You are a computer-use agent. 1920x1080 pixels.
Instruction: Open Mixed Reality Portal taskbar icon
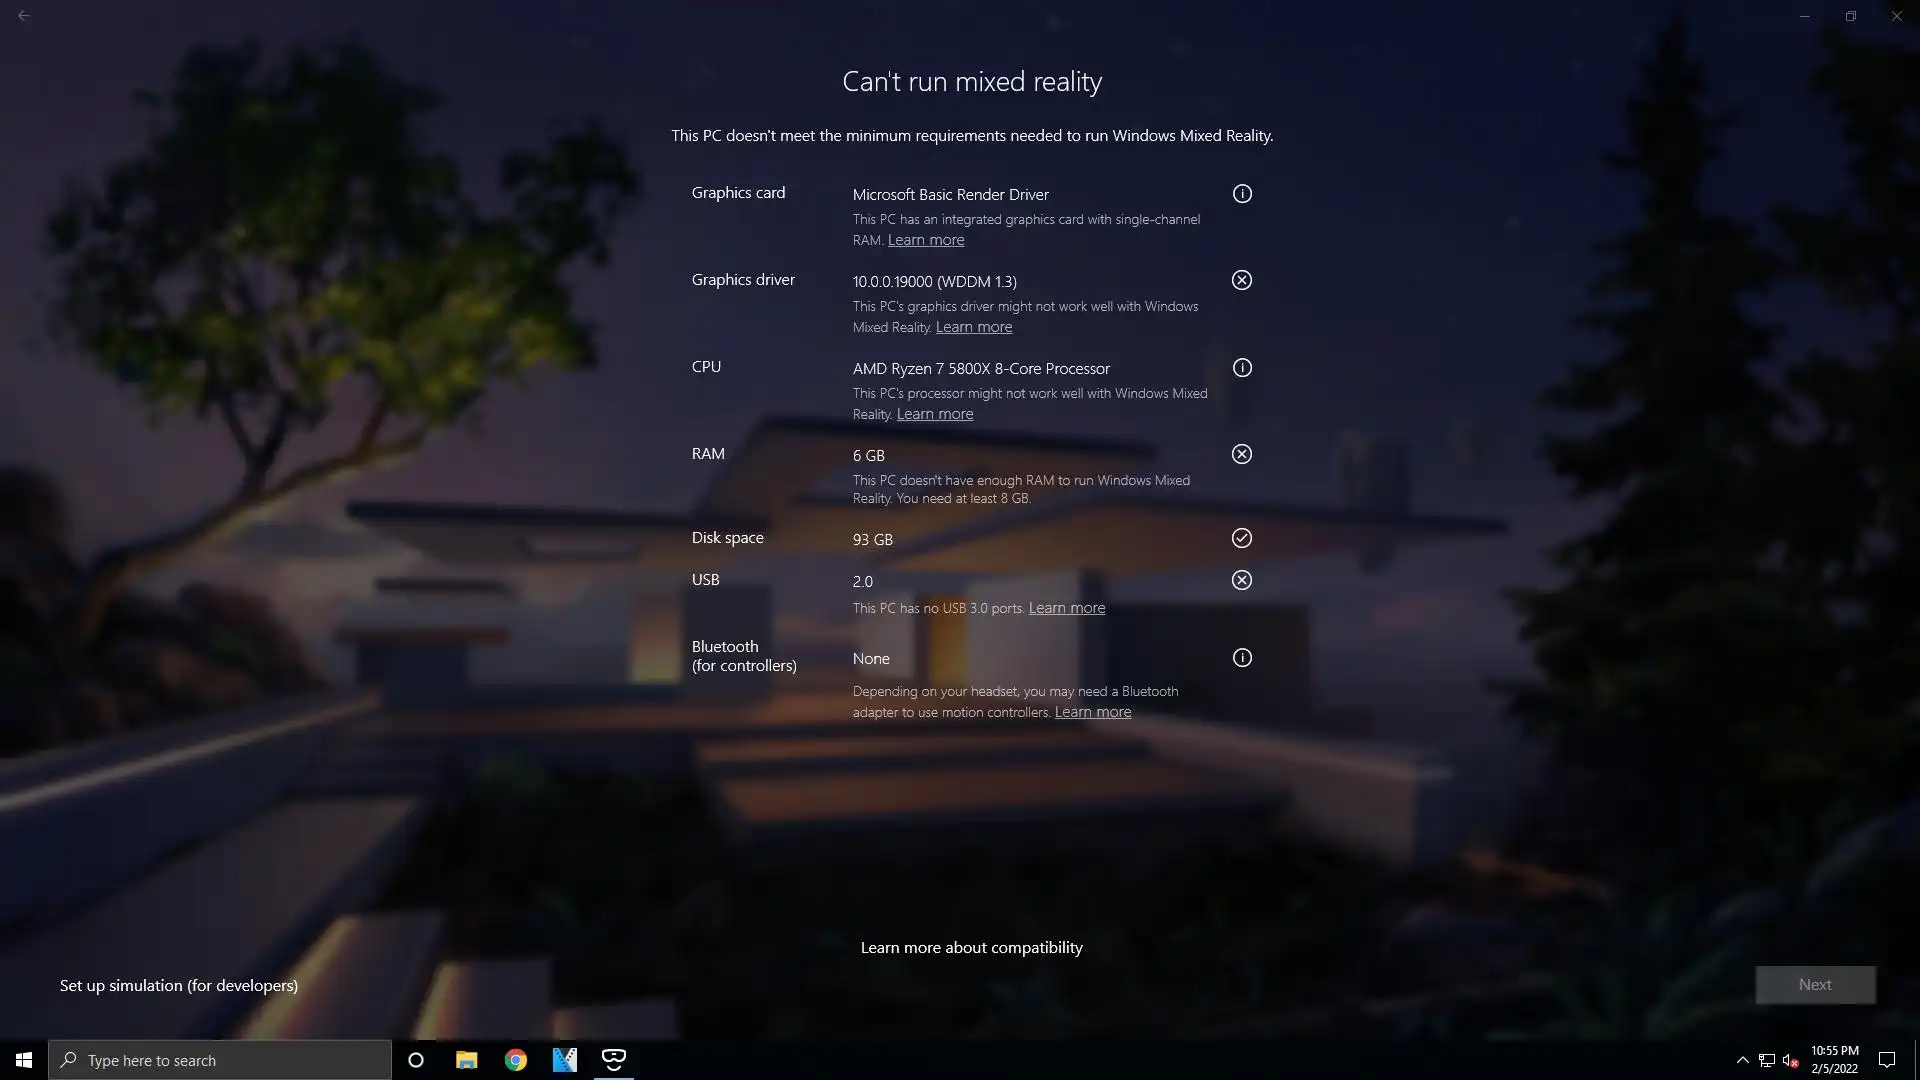(x=614, y=1059)
